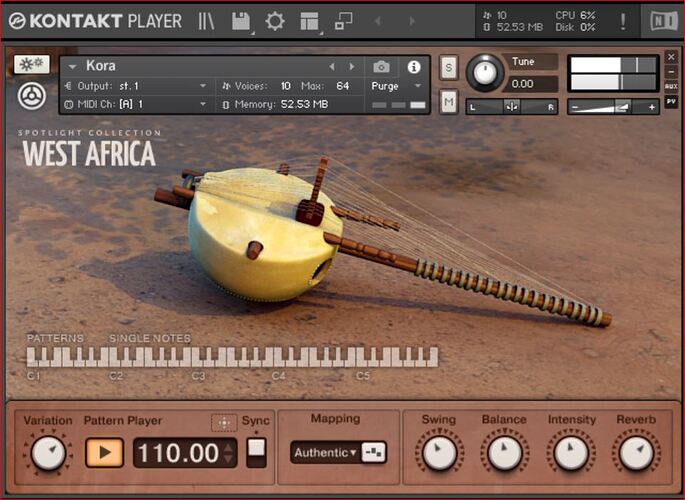685x500 pixels.
Task: Click the mapping editor icon next to Authentic
Action: (374, 453)
